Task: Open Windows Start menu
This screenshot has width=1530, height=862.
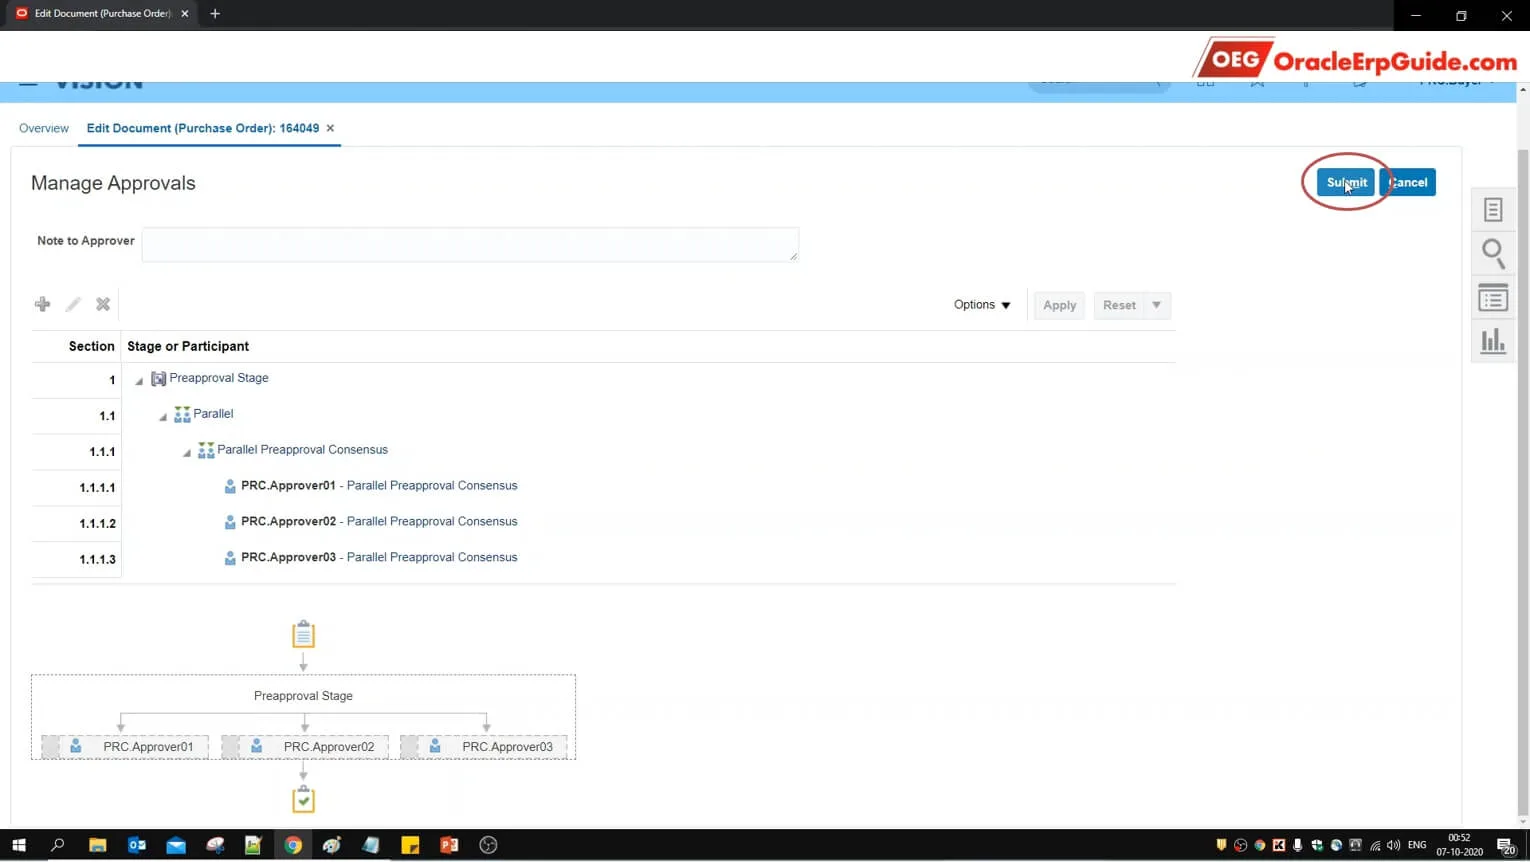Action: tap(18, 845)
